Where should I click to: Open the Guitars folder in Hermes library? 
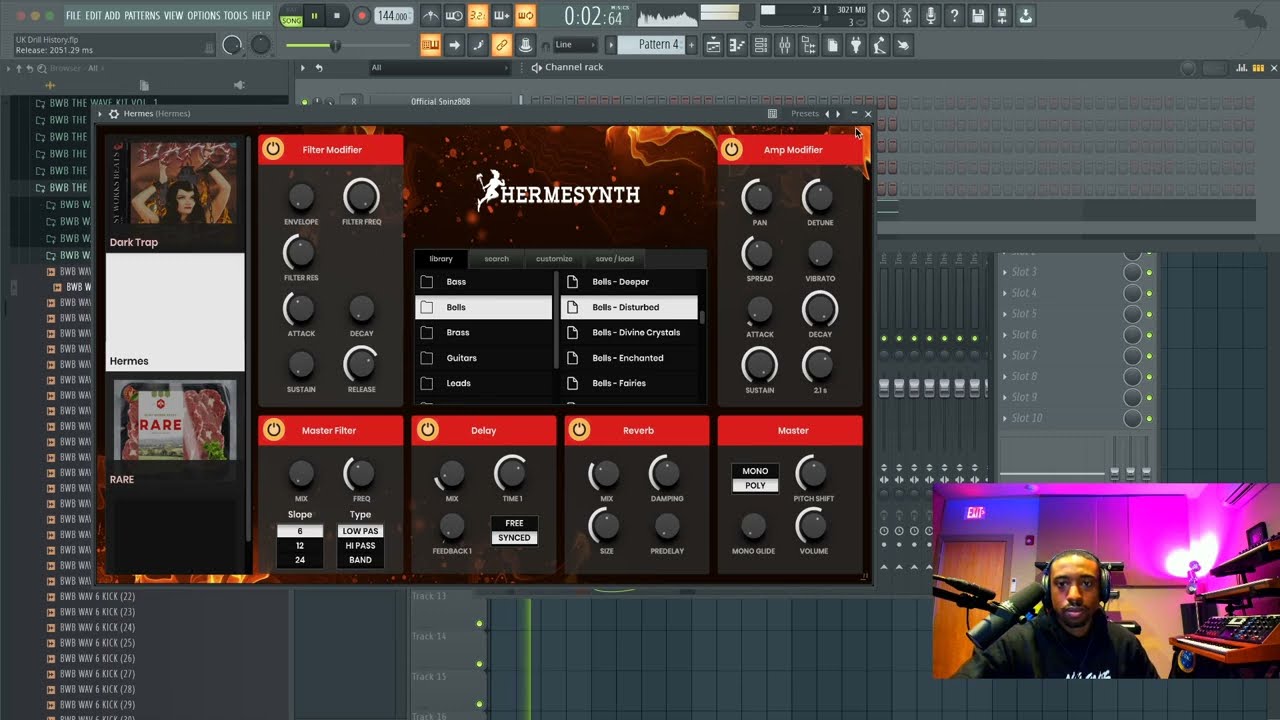click(483, 358)
